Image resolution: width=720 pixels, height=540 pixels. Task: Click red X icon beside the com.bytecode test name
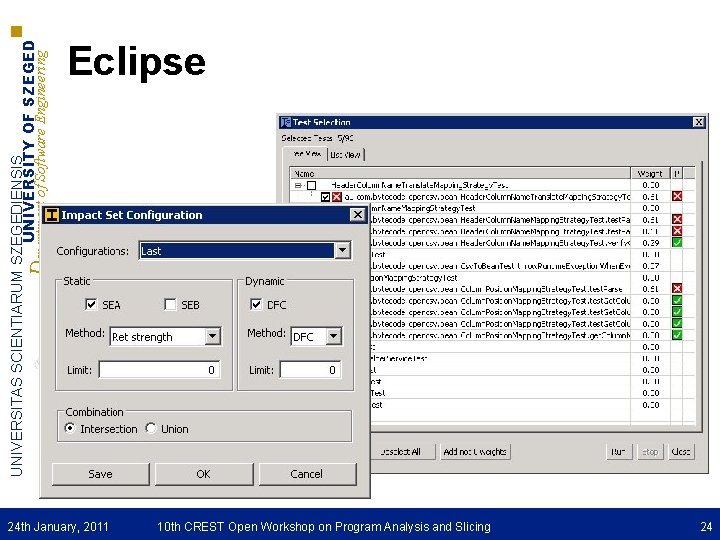tap(337, 197)
